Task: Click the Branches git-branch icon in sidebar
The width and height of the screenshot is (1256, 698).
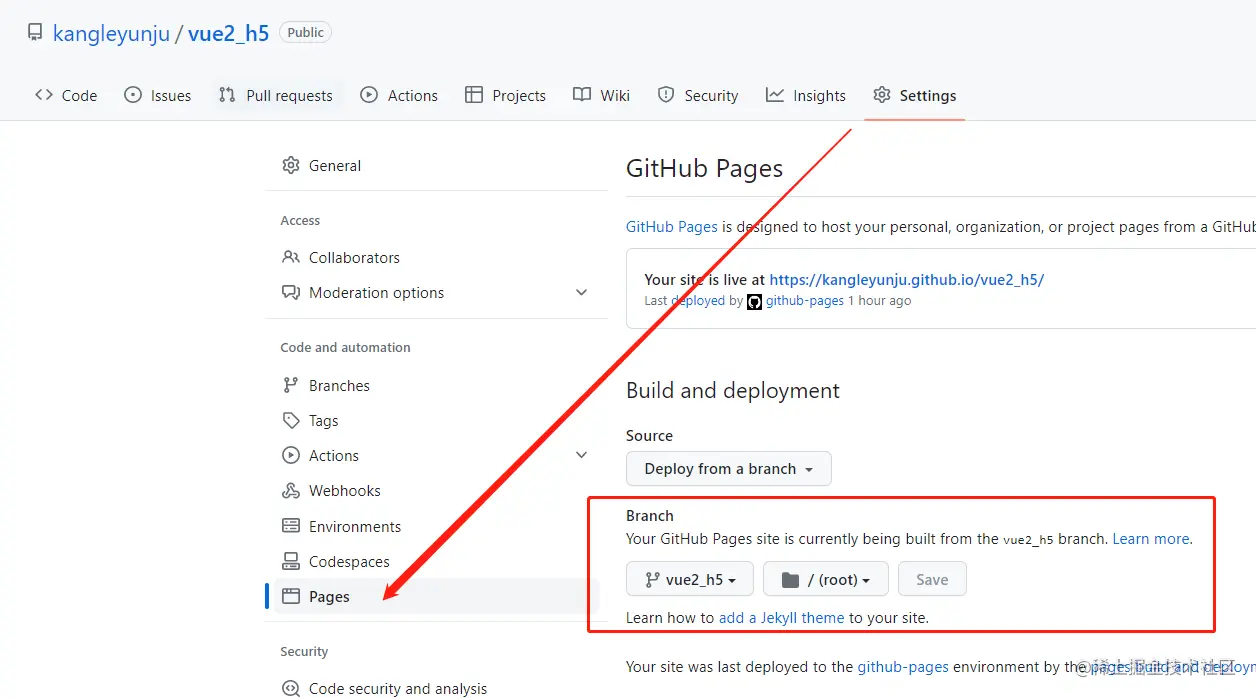Action: pyautogui.click(x=291, y=385)
